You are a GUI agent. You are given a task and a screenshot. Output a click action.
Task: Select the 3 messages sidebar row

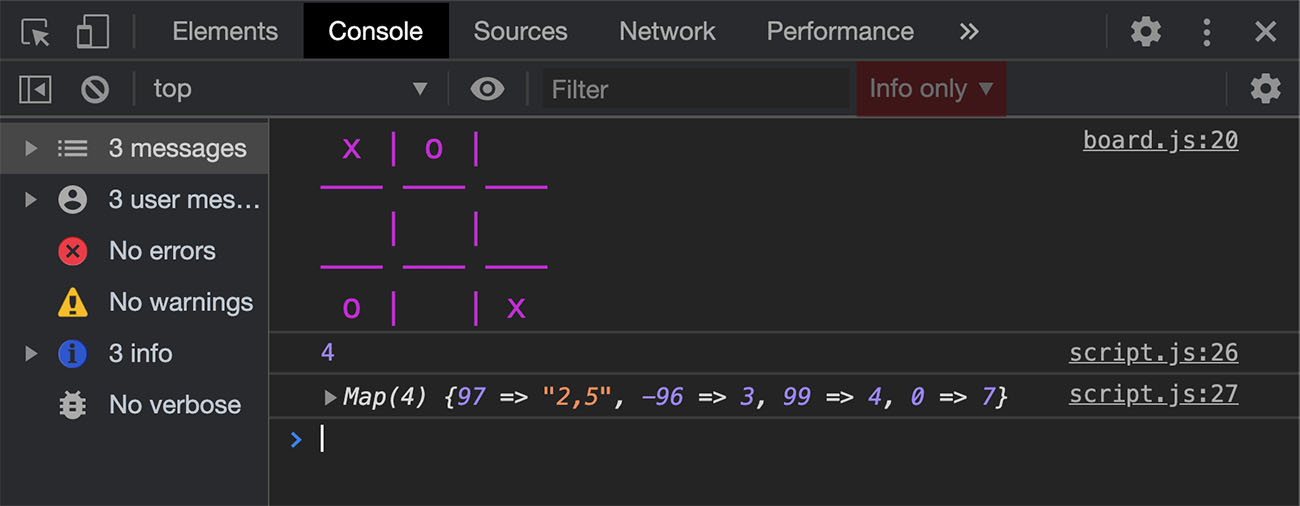click(134, 148)
